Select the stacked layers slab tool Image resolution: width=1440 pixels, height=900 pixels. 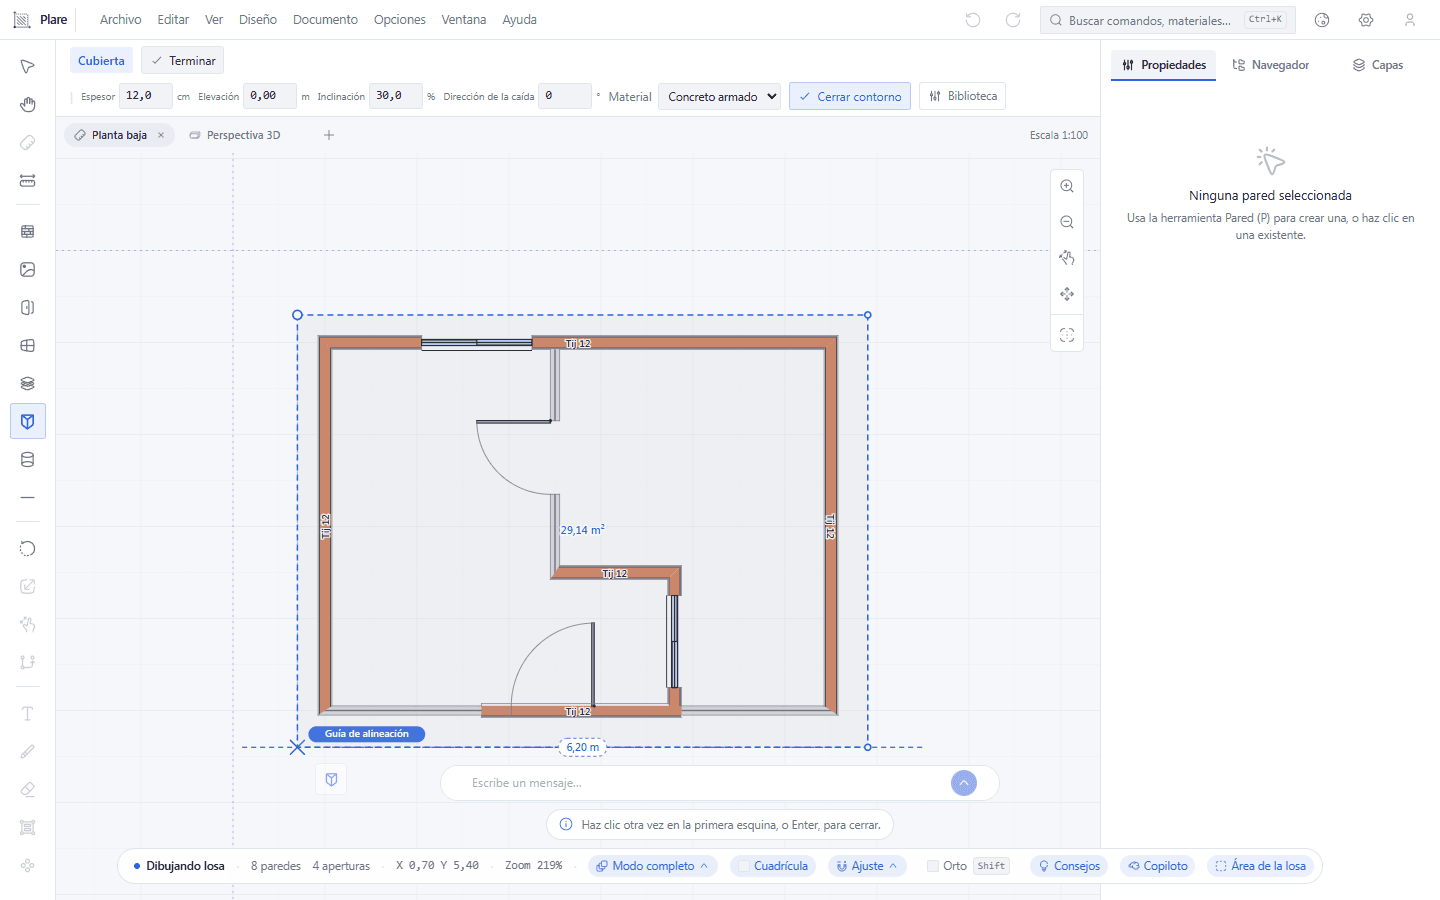click(28, 384)
